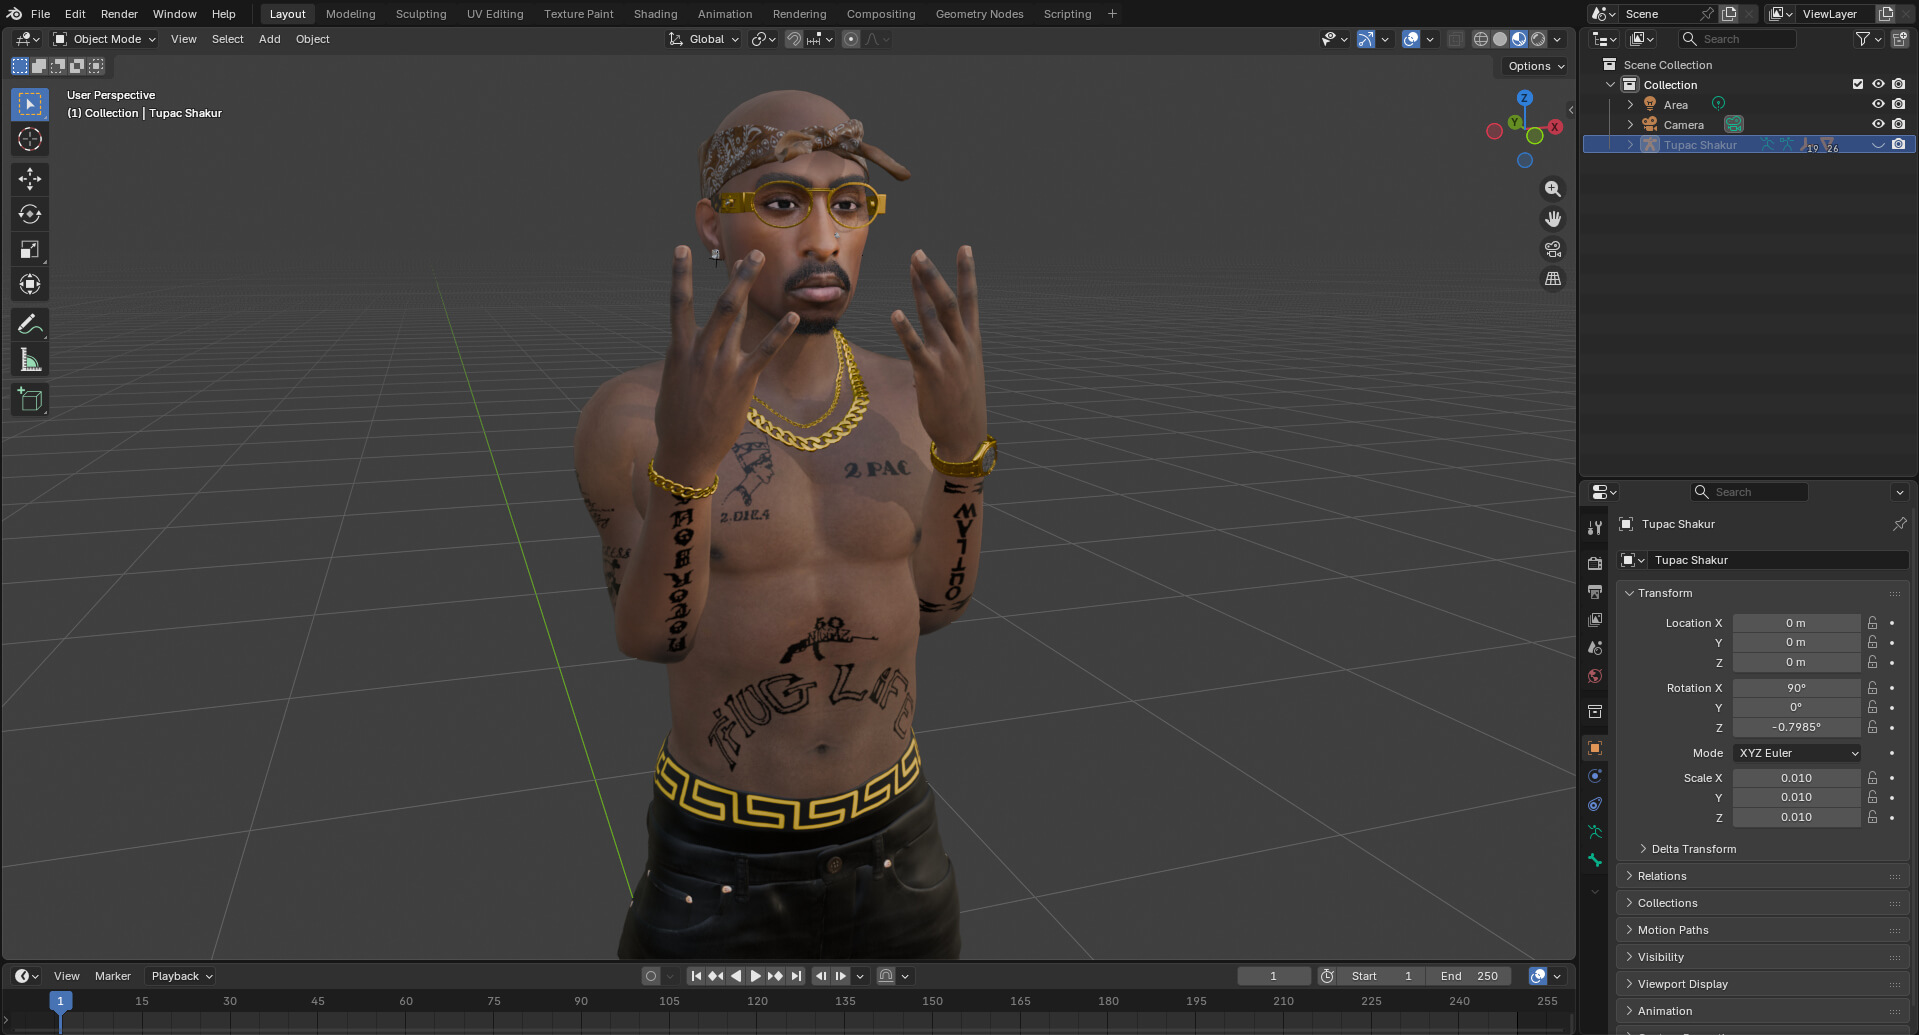This screenshot has width=1919, height=1035.
Task: Open the Object Mode dropdown
Action: coord(105,39)
